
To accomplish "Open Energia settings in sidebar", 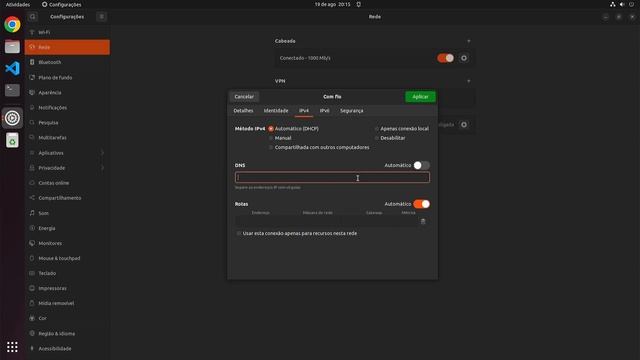I will [x=67, y=228].
